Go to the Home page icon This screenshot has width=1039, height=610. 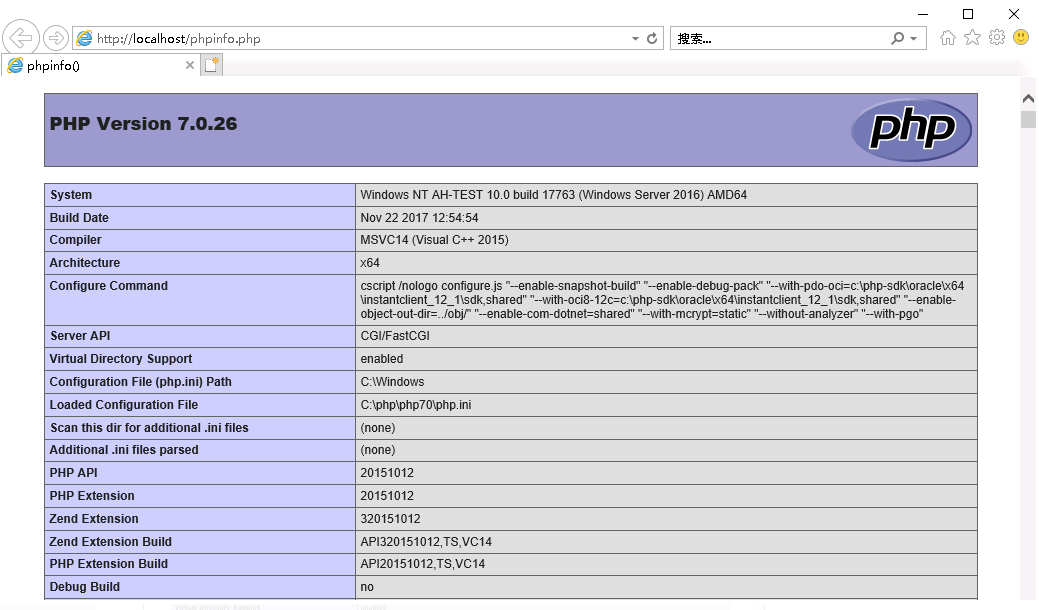point(947,38)
